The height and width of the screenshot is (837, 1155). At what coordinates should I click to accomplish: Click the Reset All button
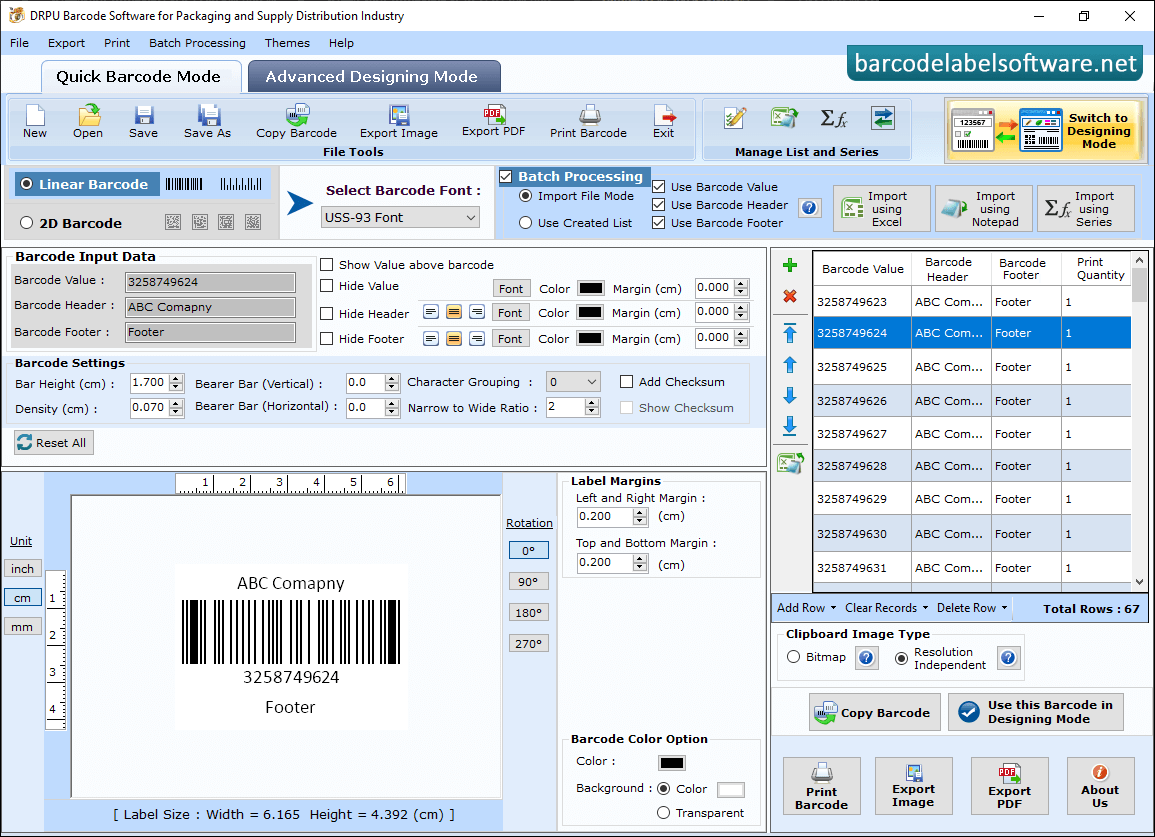tap(54, 443)
